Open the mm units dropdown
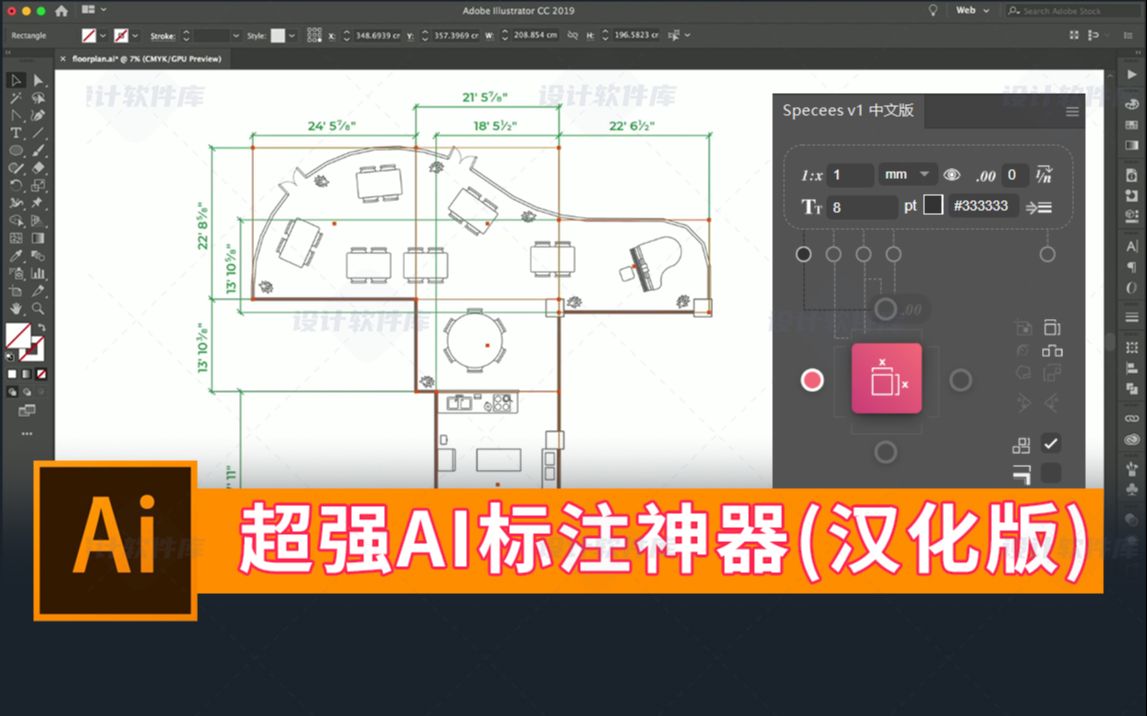Screen dimensions: 1147x716 [x=907, y=175]
